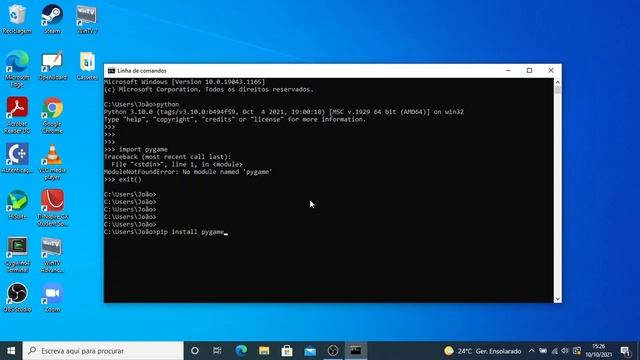Select the Autenticação desktop shortcut
This screenshot has height=360, width=640.
click(17, 158)
